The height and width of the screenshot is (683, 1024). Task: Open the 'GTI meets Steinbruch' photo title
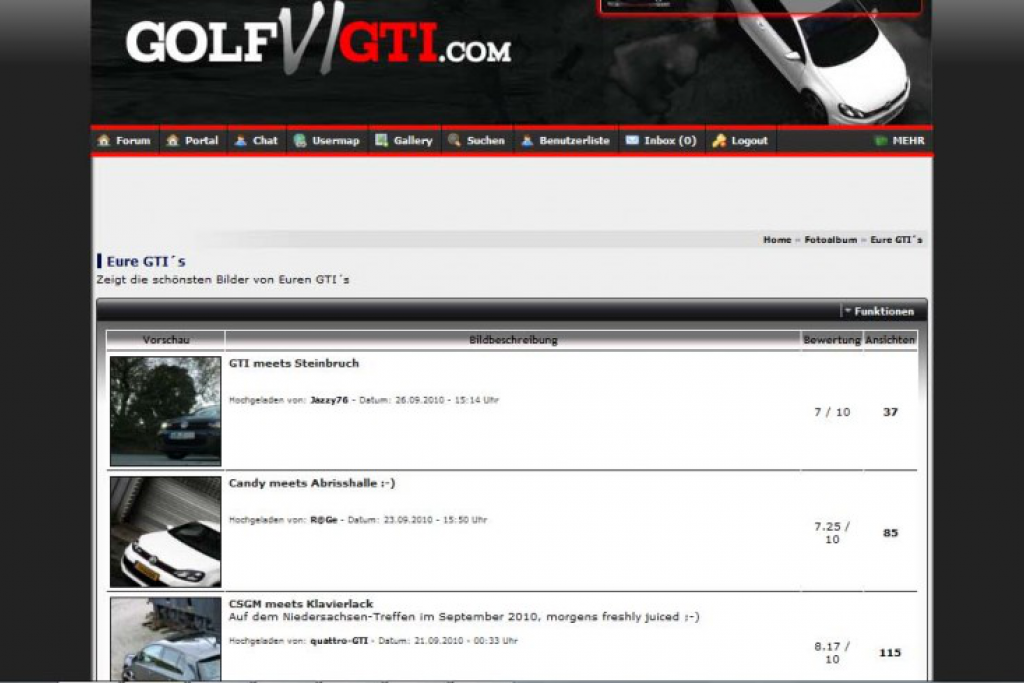pyautogui.click(x=293, y=363)
